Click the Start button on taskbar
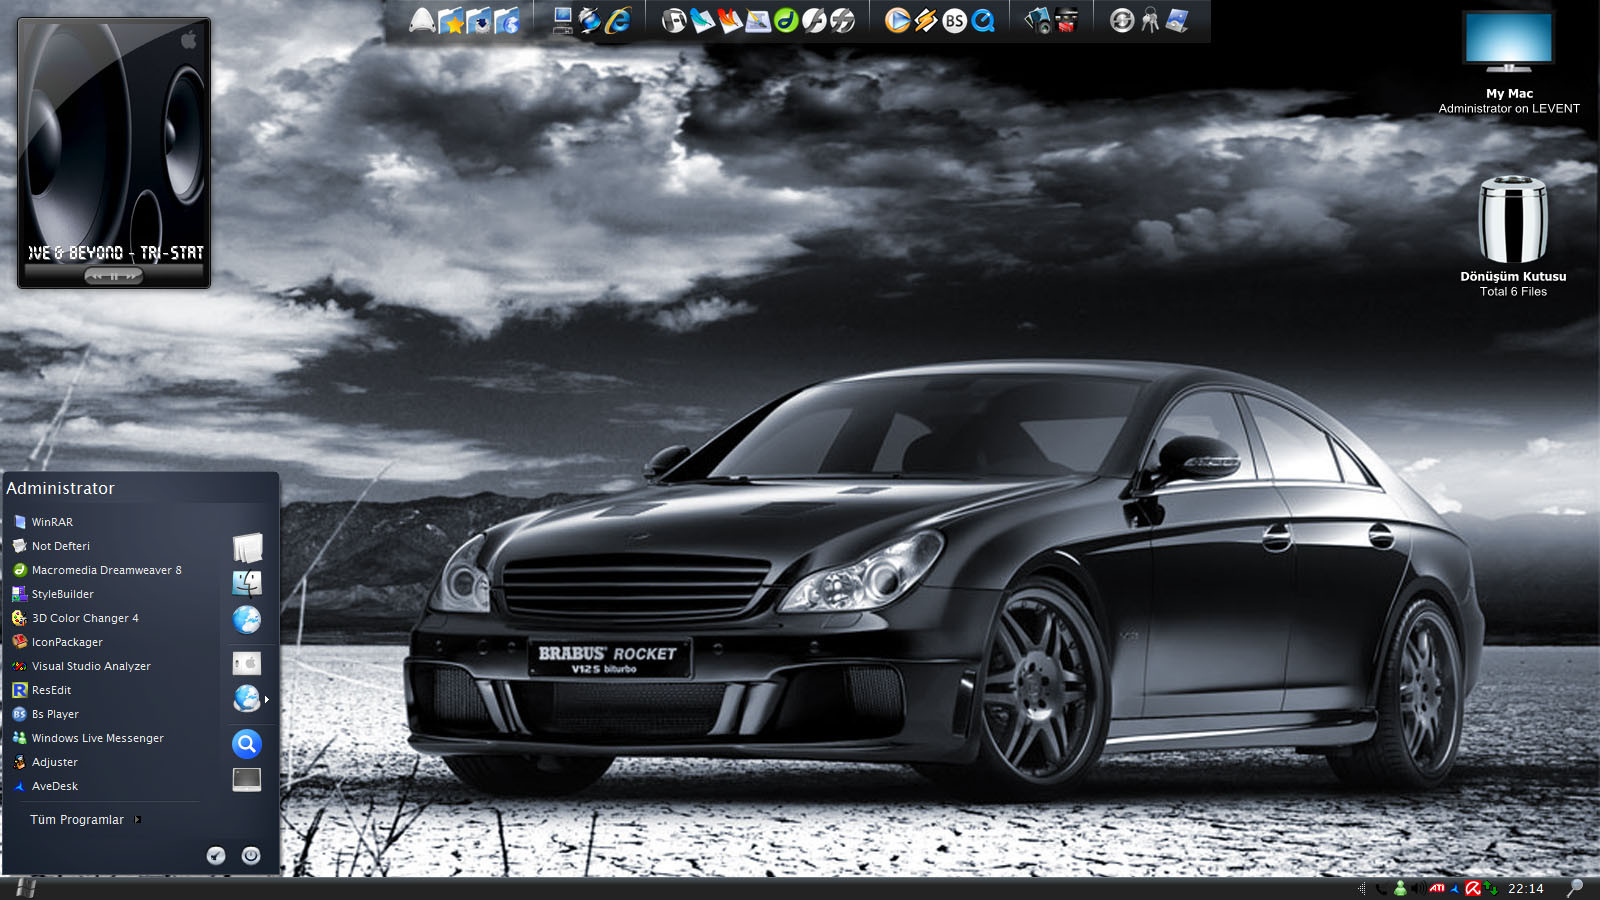The image size is (1600, 900). coord(26,888)
